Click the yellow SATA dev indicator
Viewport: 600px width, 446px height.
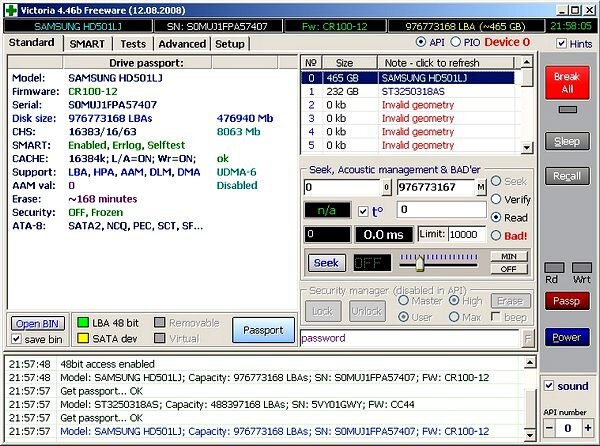(x=83, y=338)
